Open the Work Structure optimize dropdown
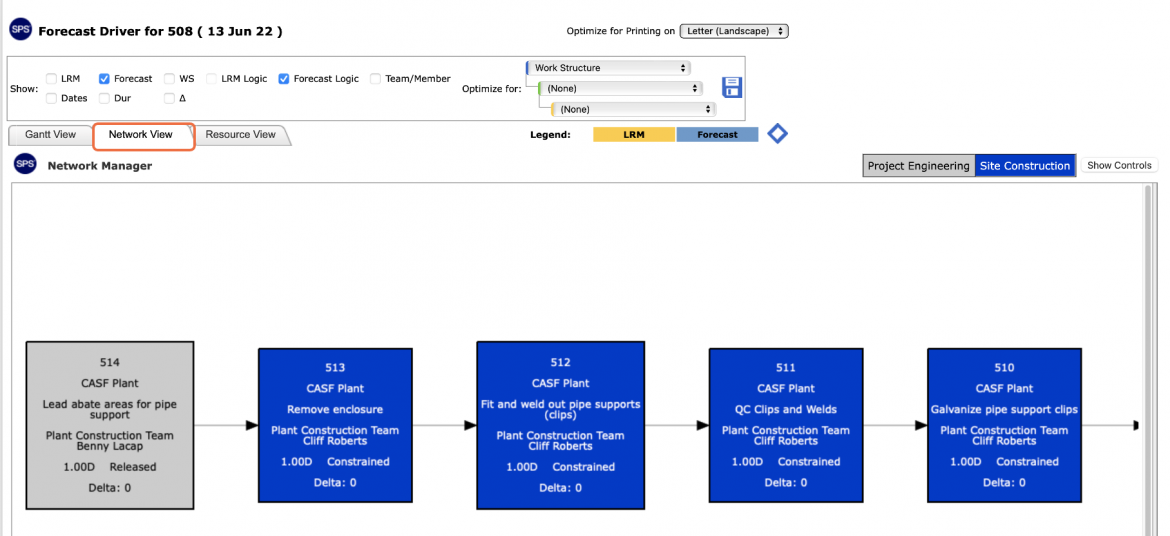Viewport: 1170px width, 536px height. (x=608, y=68)
